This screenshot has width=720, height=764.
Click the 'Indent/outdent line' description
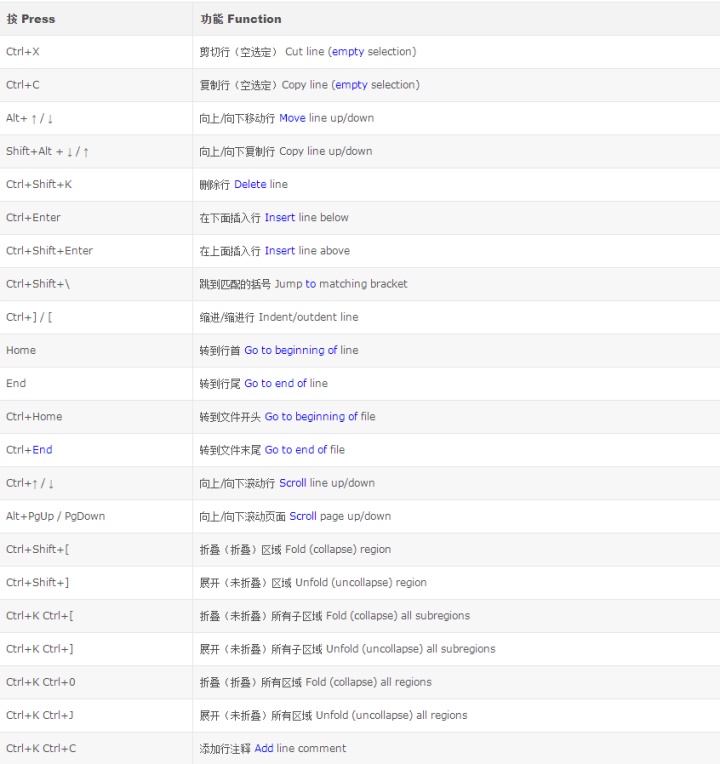308,317
